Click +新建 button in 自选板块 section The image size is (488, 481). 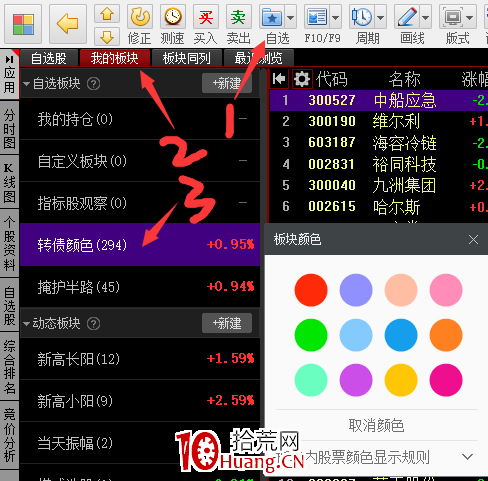pos(227,83)
